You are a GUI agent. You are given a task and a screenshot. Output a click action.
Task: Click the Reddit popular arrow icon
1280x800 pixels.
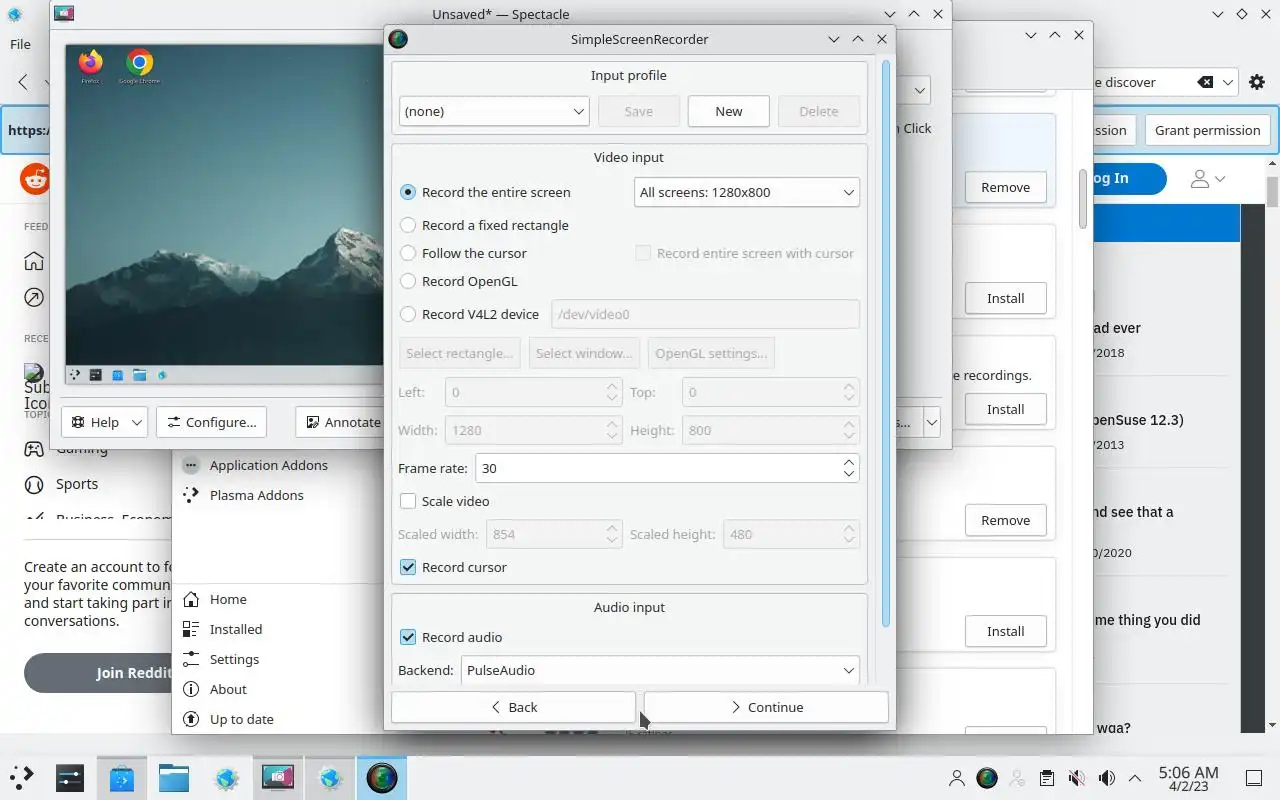34,297
